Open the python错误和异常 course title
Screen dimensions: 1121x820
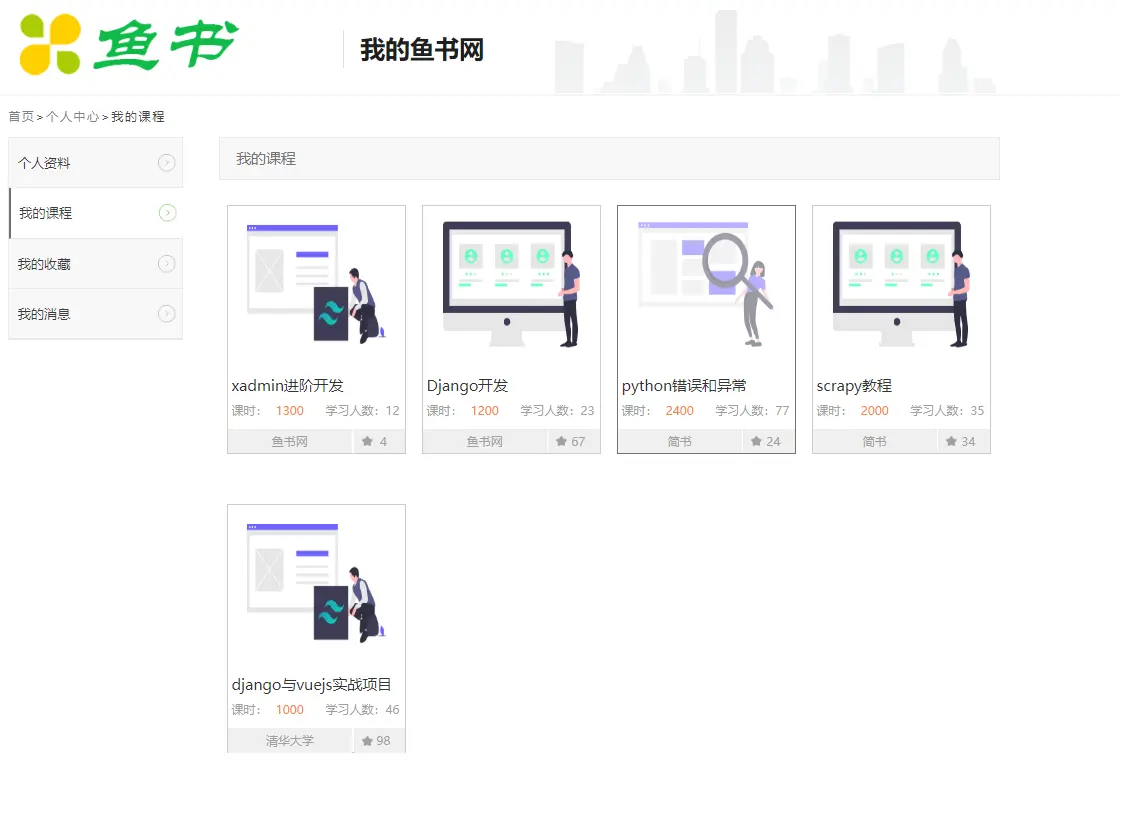(x=684, y=385)
